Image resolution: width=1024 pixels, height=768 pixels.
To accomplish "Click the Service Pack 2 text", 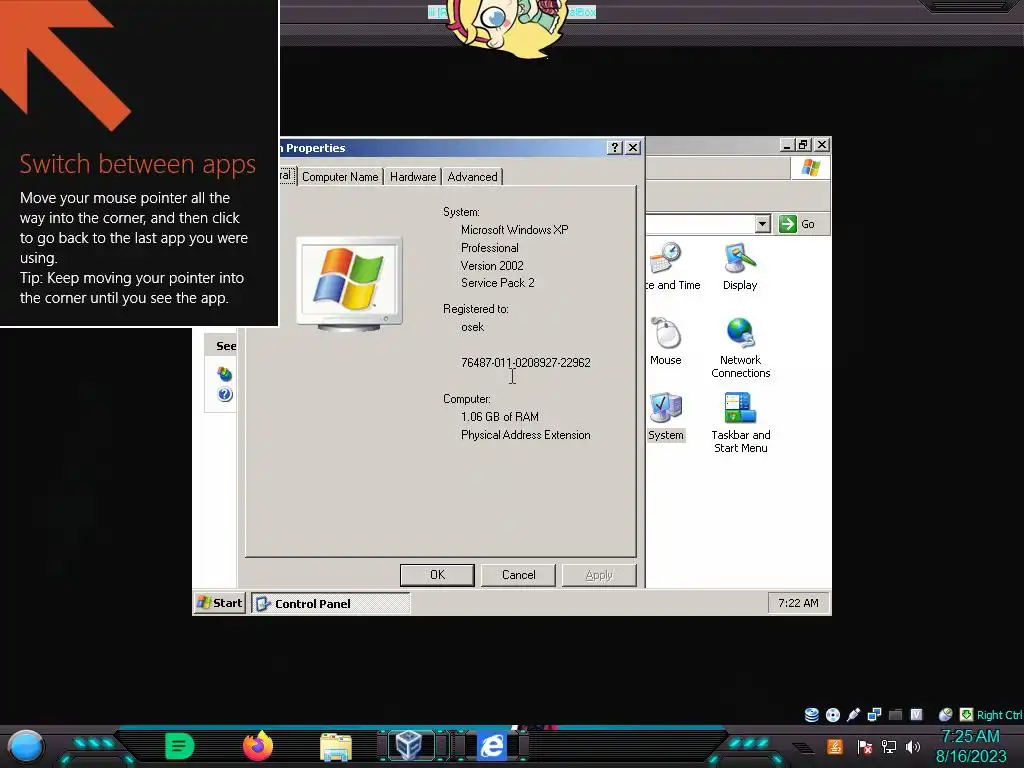I will [x=498, y=283].
